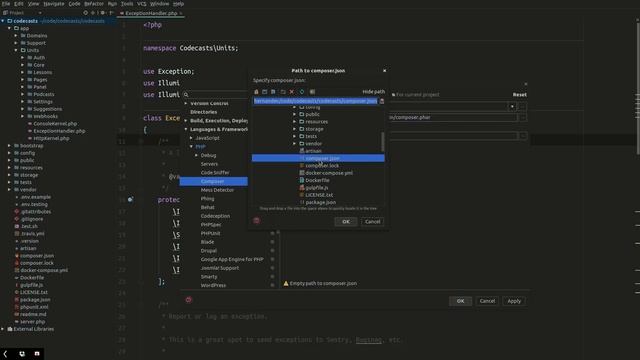Open the PHP interpreter dropdown arrow
This screenshot has height=360, width=640.
512,107
